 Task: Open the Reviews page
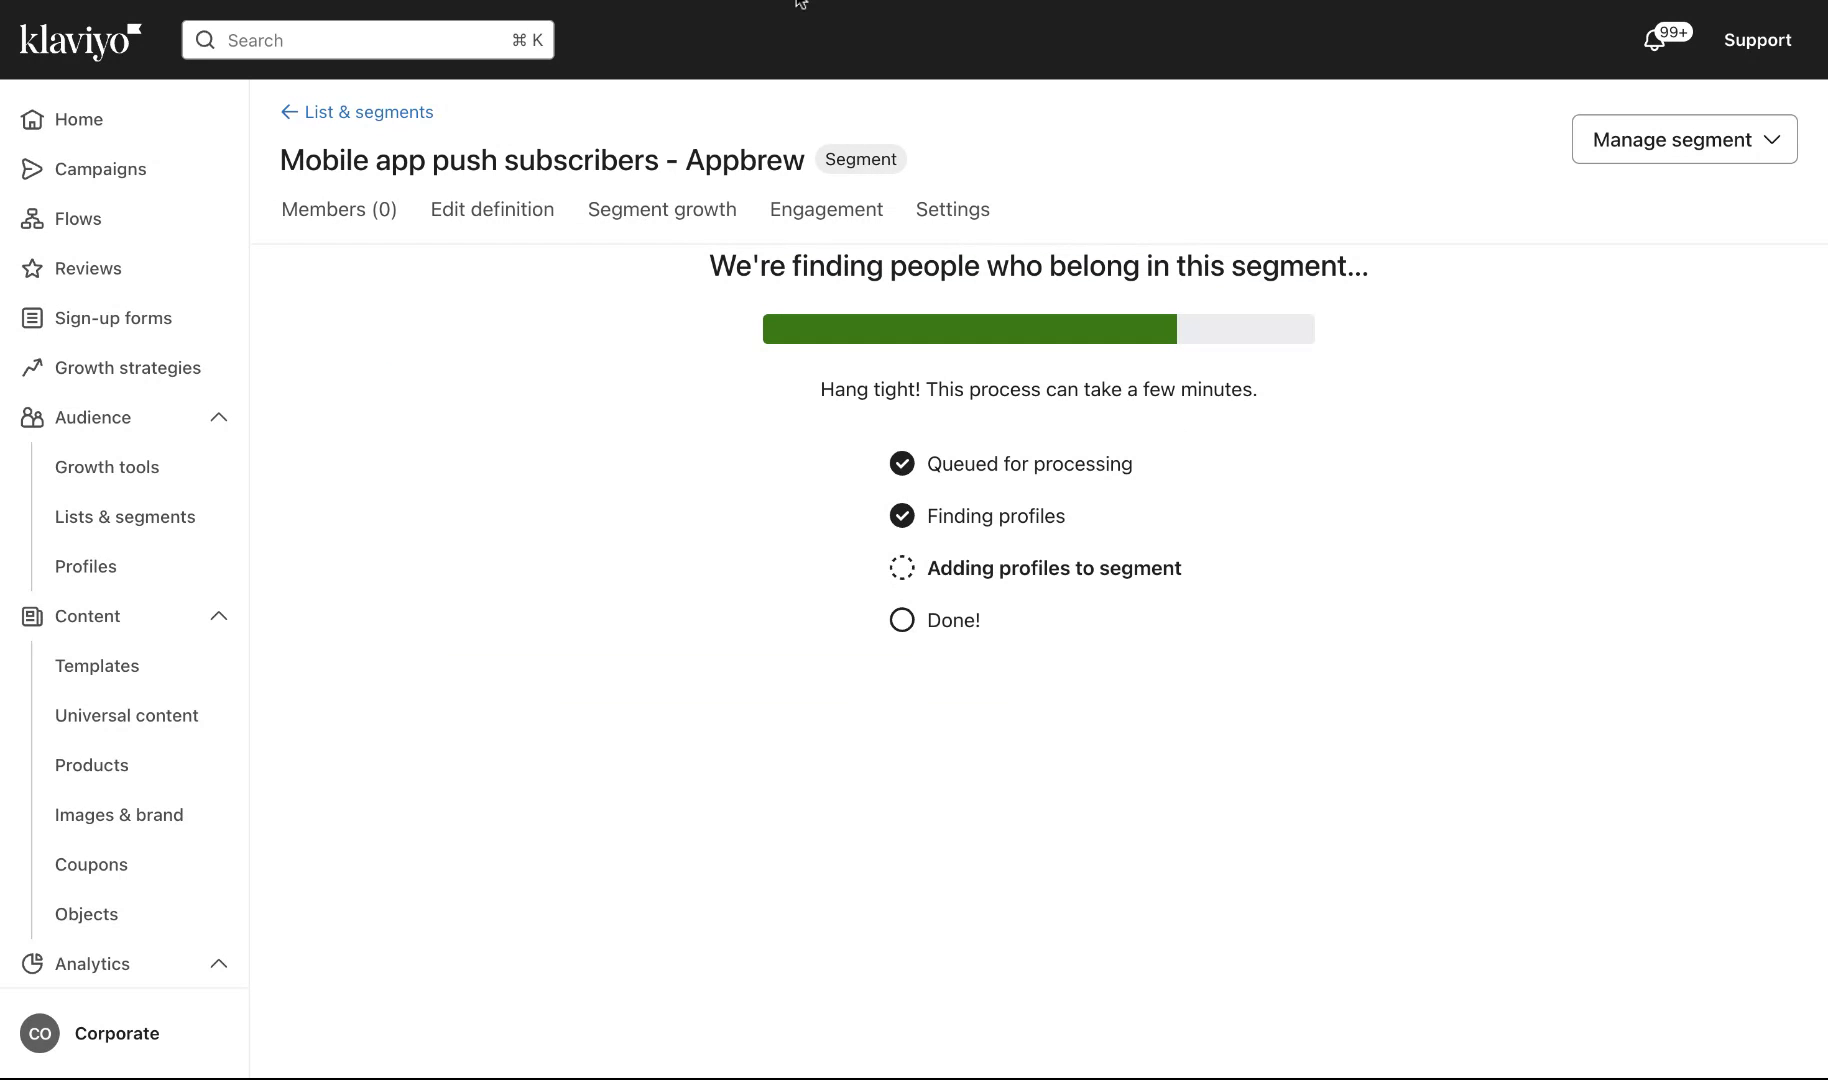(88, 268)
